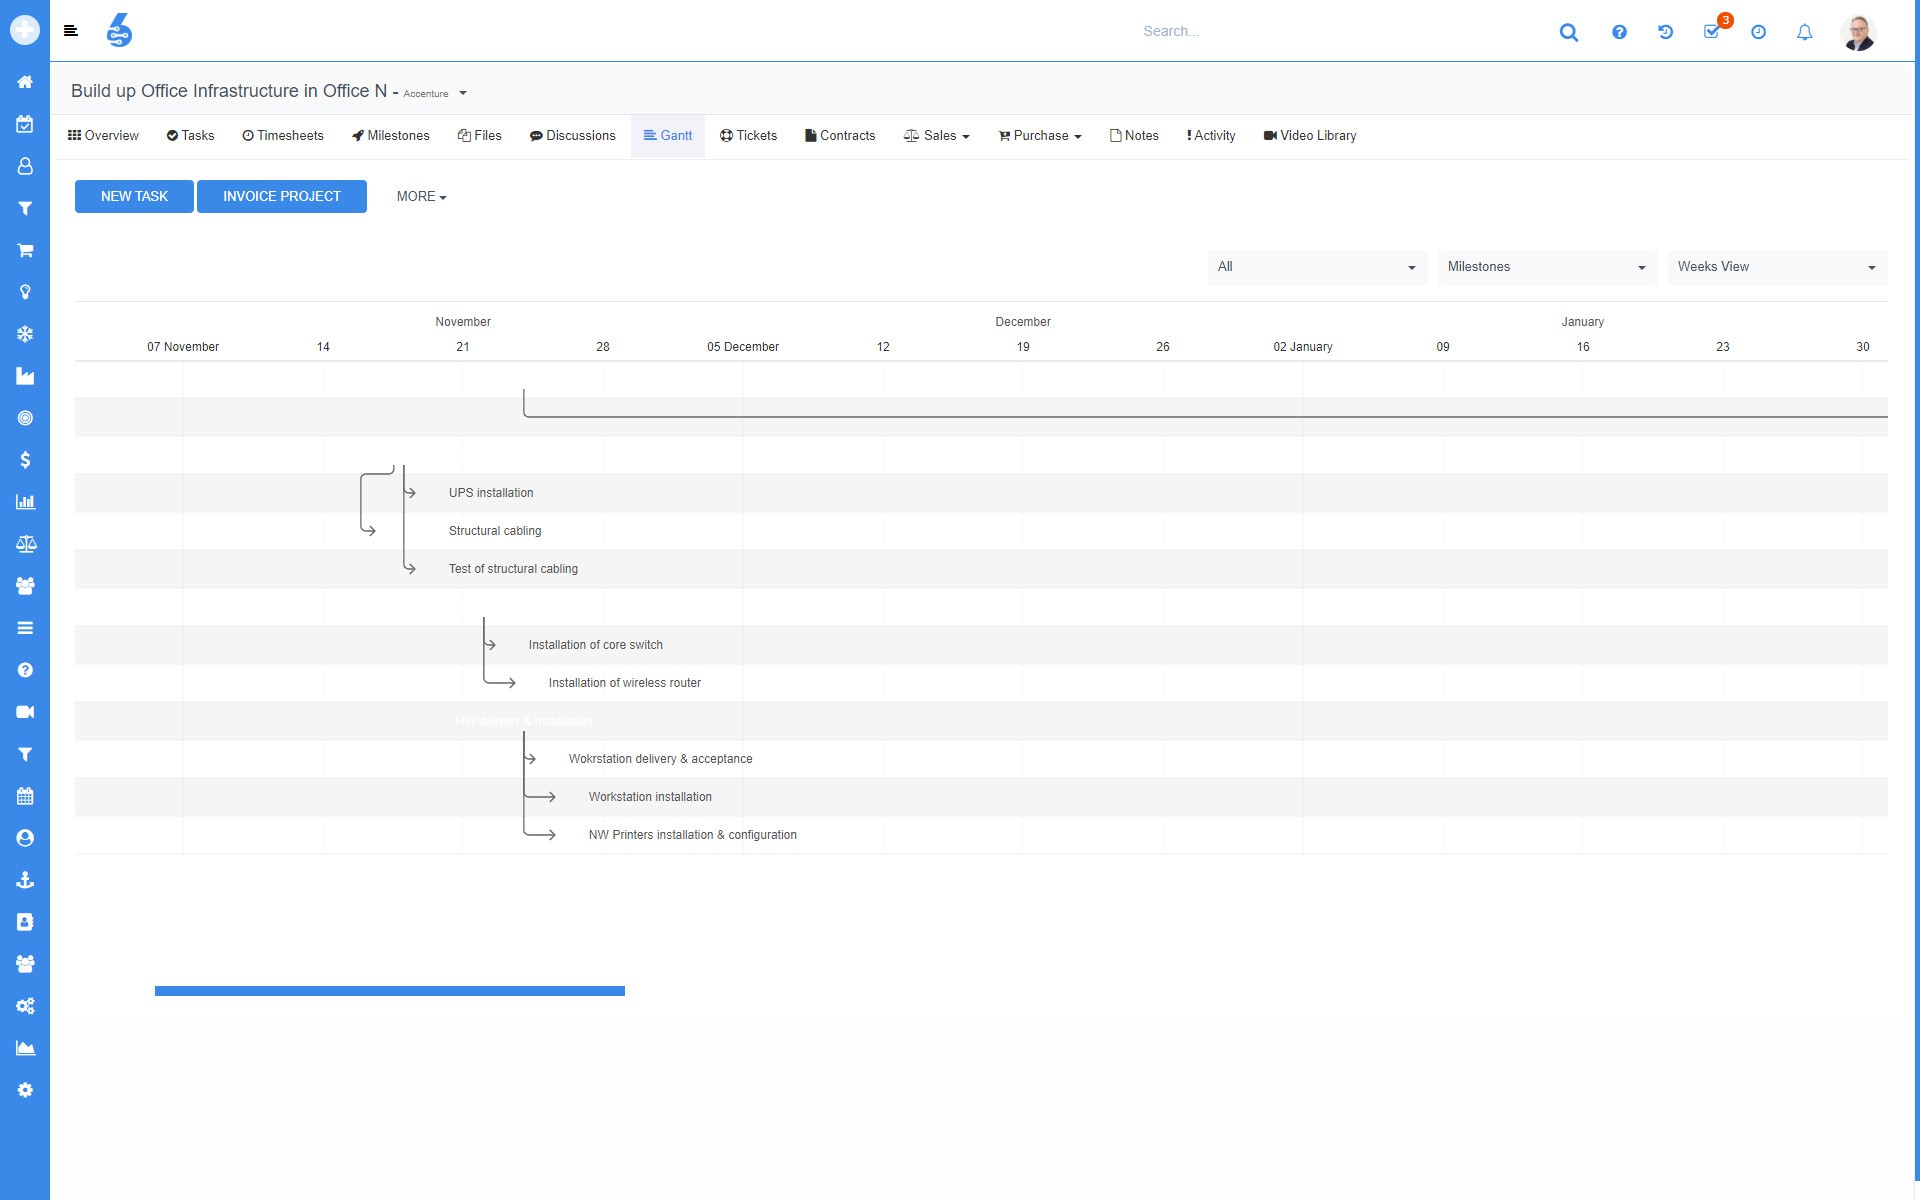1920x1200 pixels.
Task: Click the help question mark icon
Action: coord(1617,30)
